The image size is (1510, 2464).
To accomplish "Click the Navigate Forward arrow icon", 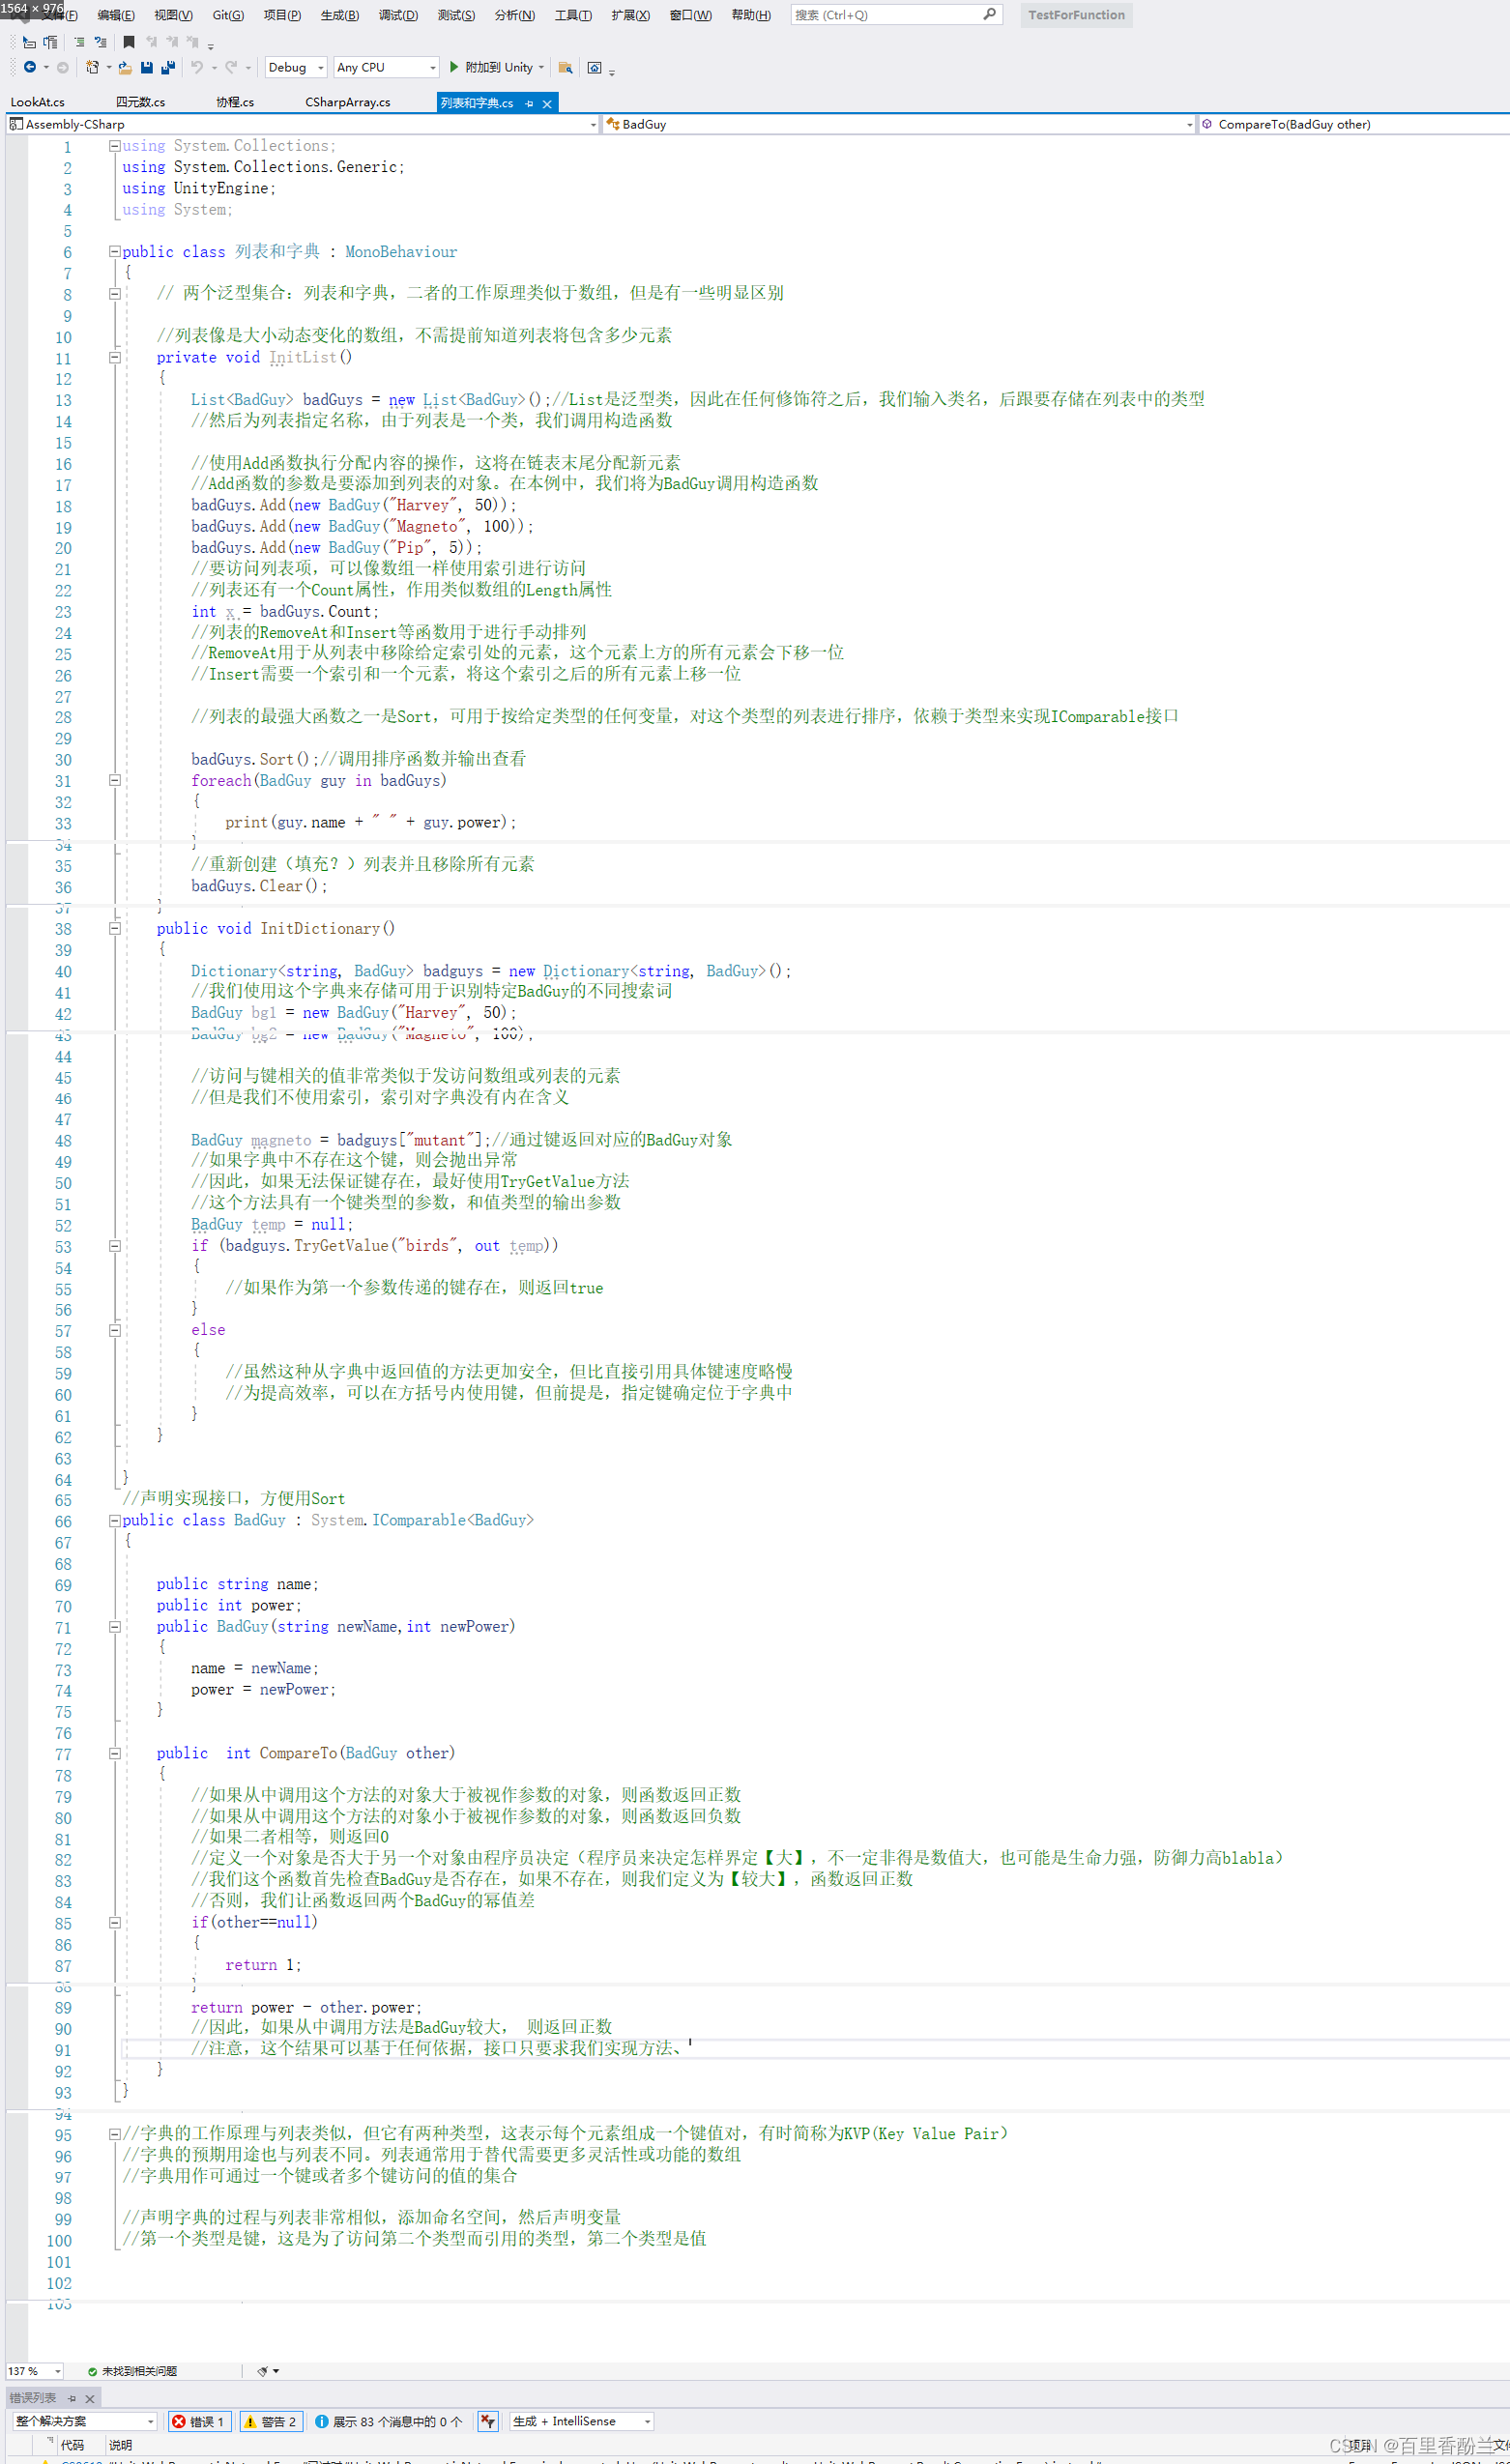I will click(x=63, y=67).
